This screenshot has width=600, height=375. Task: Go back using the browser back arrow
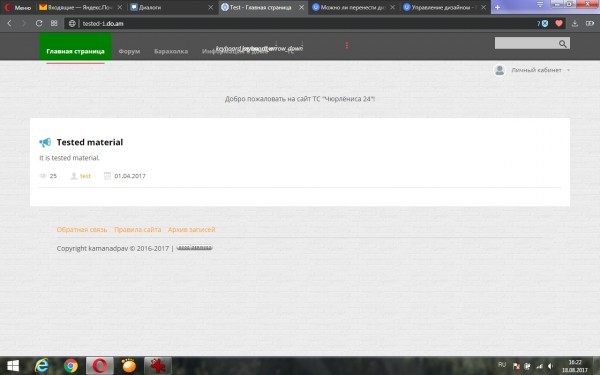click(x=10, y=23)
